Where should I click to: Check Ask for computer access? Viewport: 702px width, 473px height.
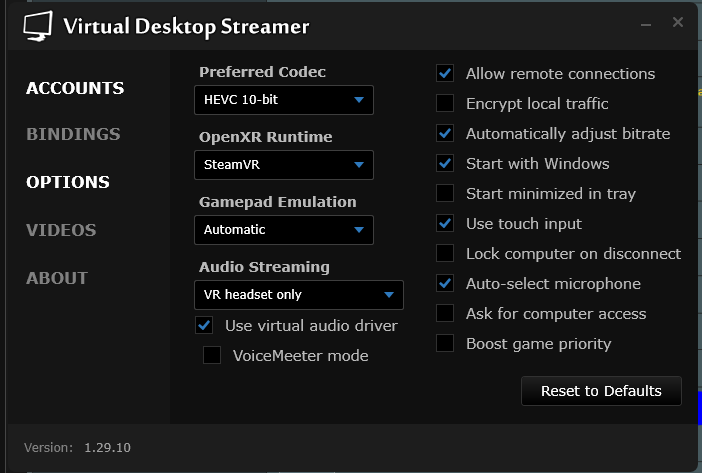[445, 313]
